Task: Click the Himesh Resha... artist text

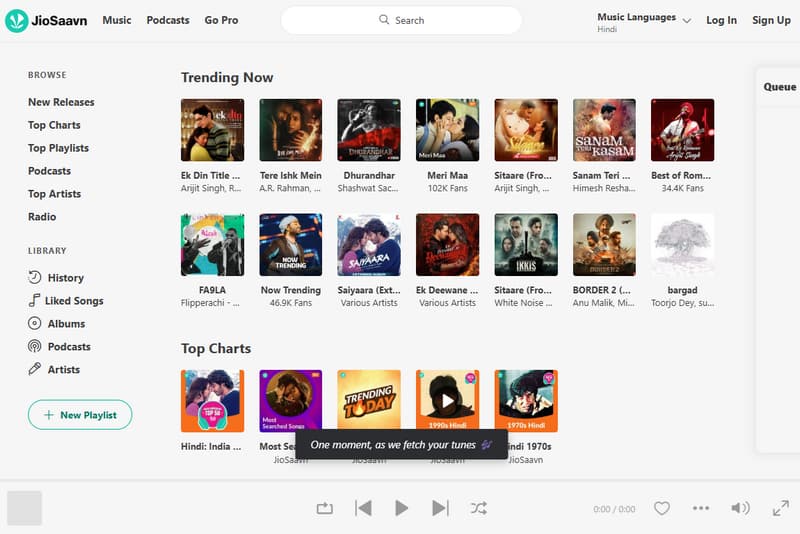Action: (604, 188)
